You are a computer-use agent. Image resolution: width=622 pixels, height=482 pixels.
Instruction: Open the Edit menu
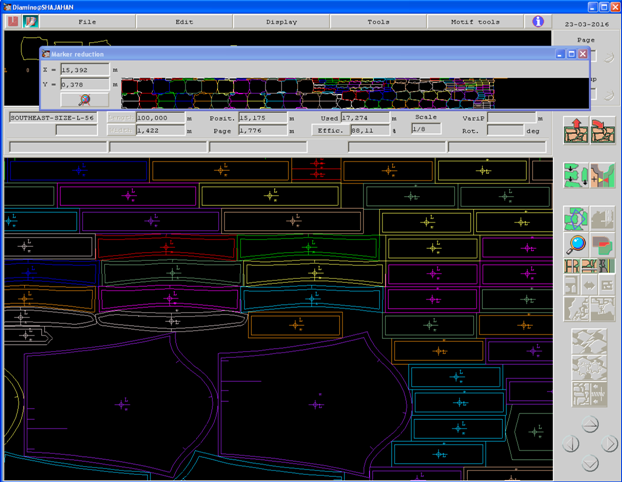[x=184, y=20]
